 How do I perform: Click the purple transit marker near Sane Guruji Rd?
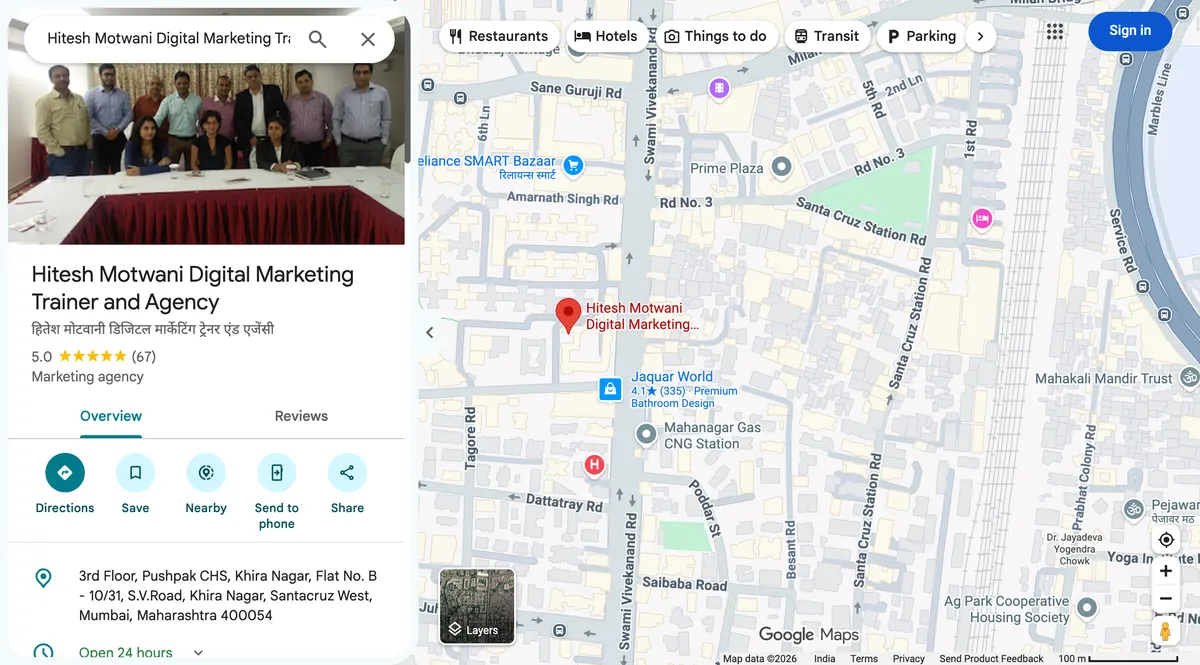pyautogui.click(x=719, y=89)
